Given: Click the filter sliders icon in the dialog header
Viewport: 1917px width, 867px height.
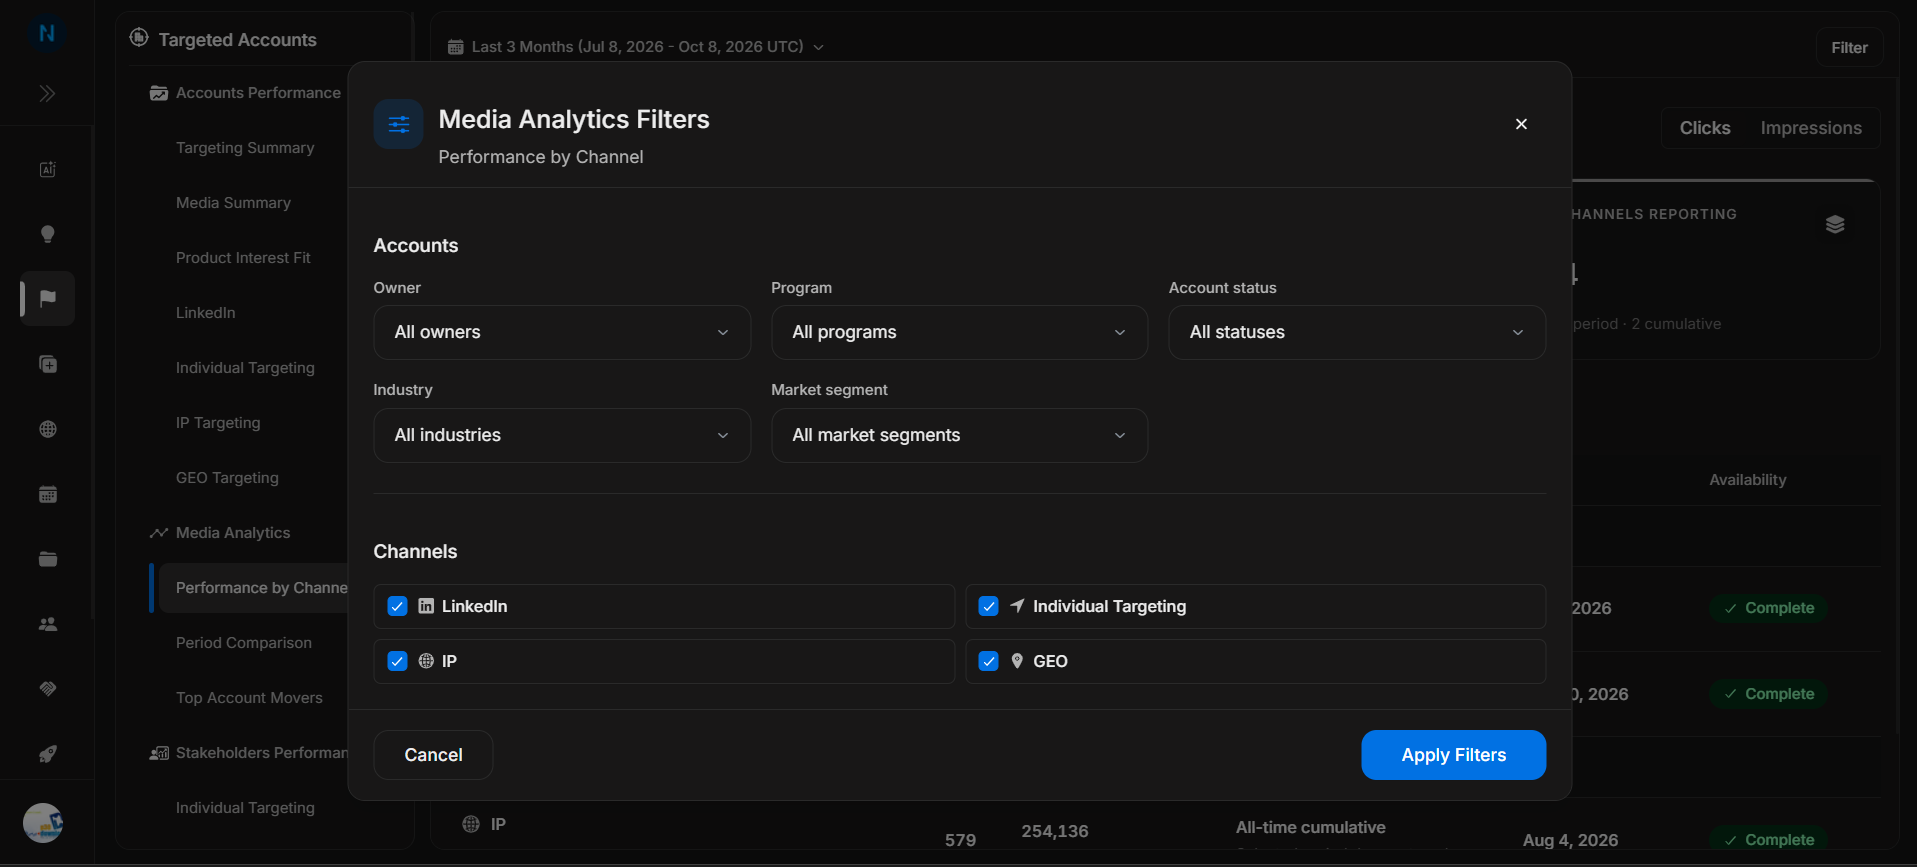Looking at the screenshot, I should [x=398, y=124].
